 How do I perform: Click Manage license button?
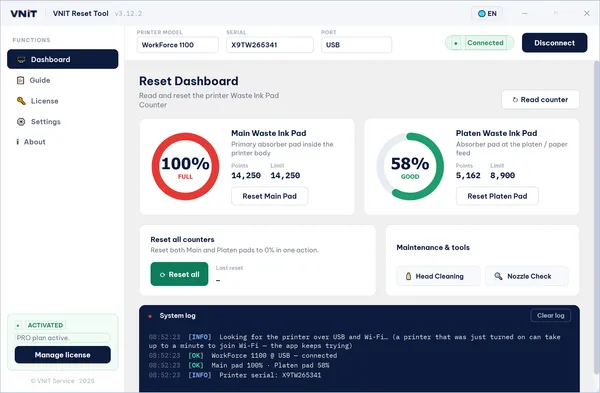(x=63, y=355)
